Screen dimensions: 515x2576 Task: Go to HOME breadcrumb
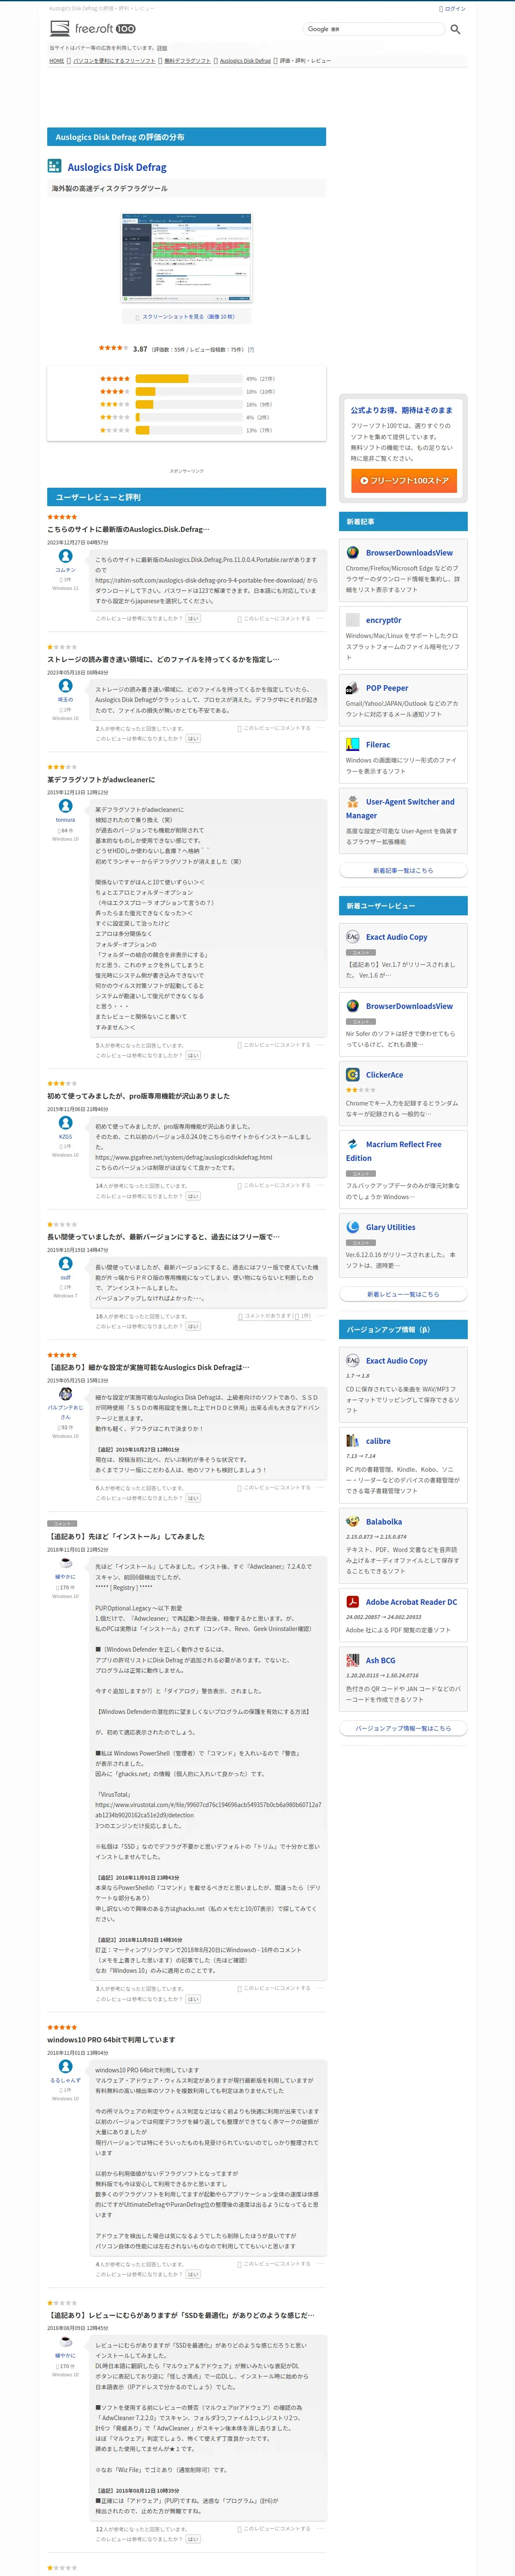(57, 61)
